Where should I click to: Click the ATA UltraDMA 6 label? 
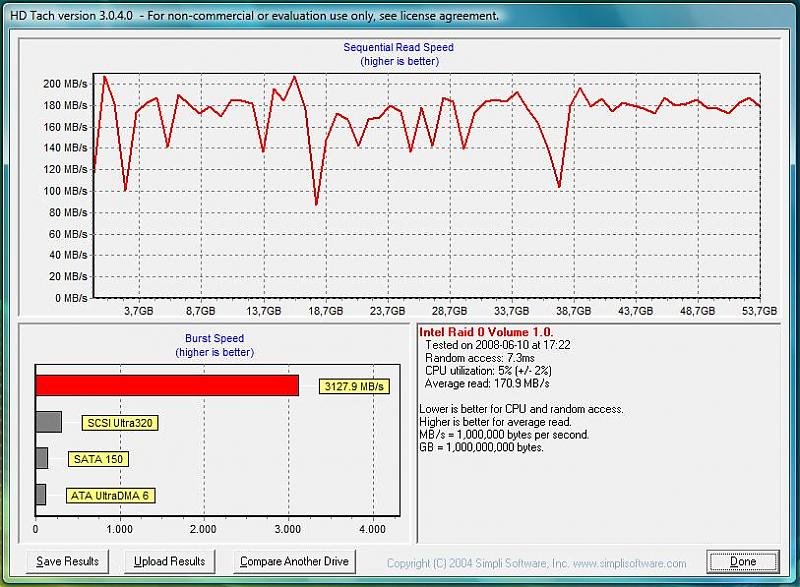click(110, 496)
